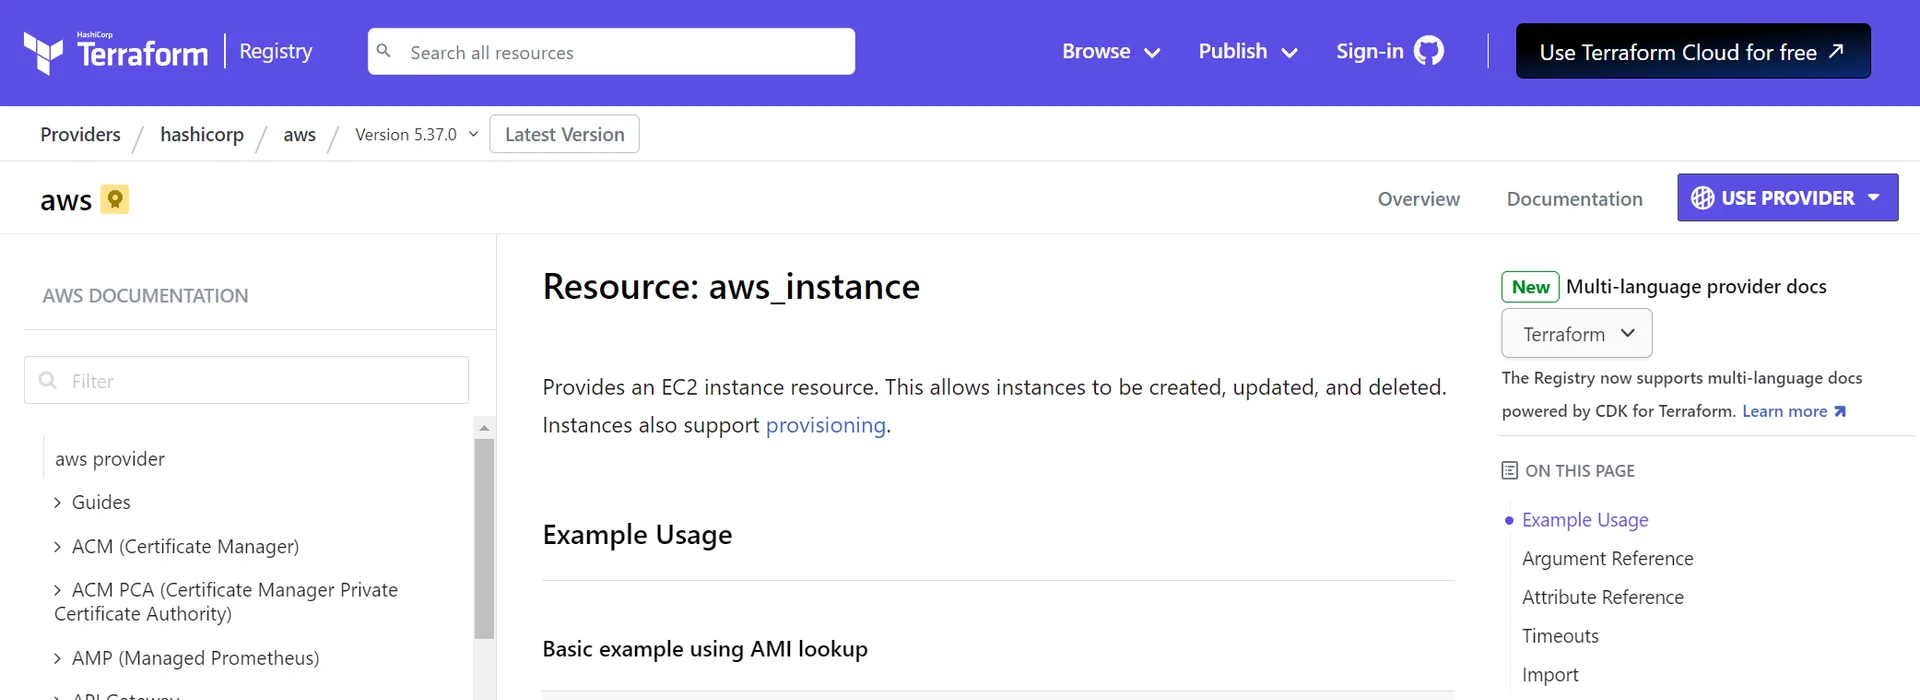Click the filter magnifier icon in sidebar
1920x700 pixels.
coord(47,380)
